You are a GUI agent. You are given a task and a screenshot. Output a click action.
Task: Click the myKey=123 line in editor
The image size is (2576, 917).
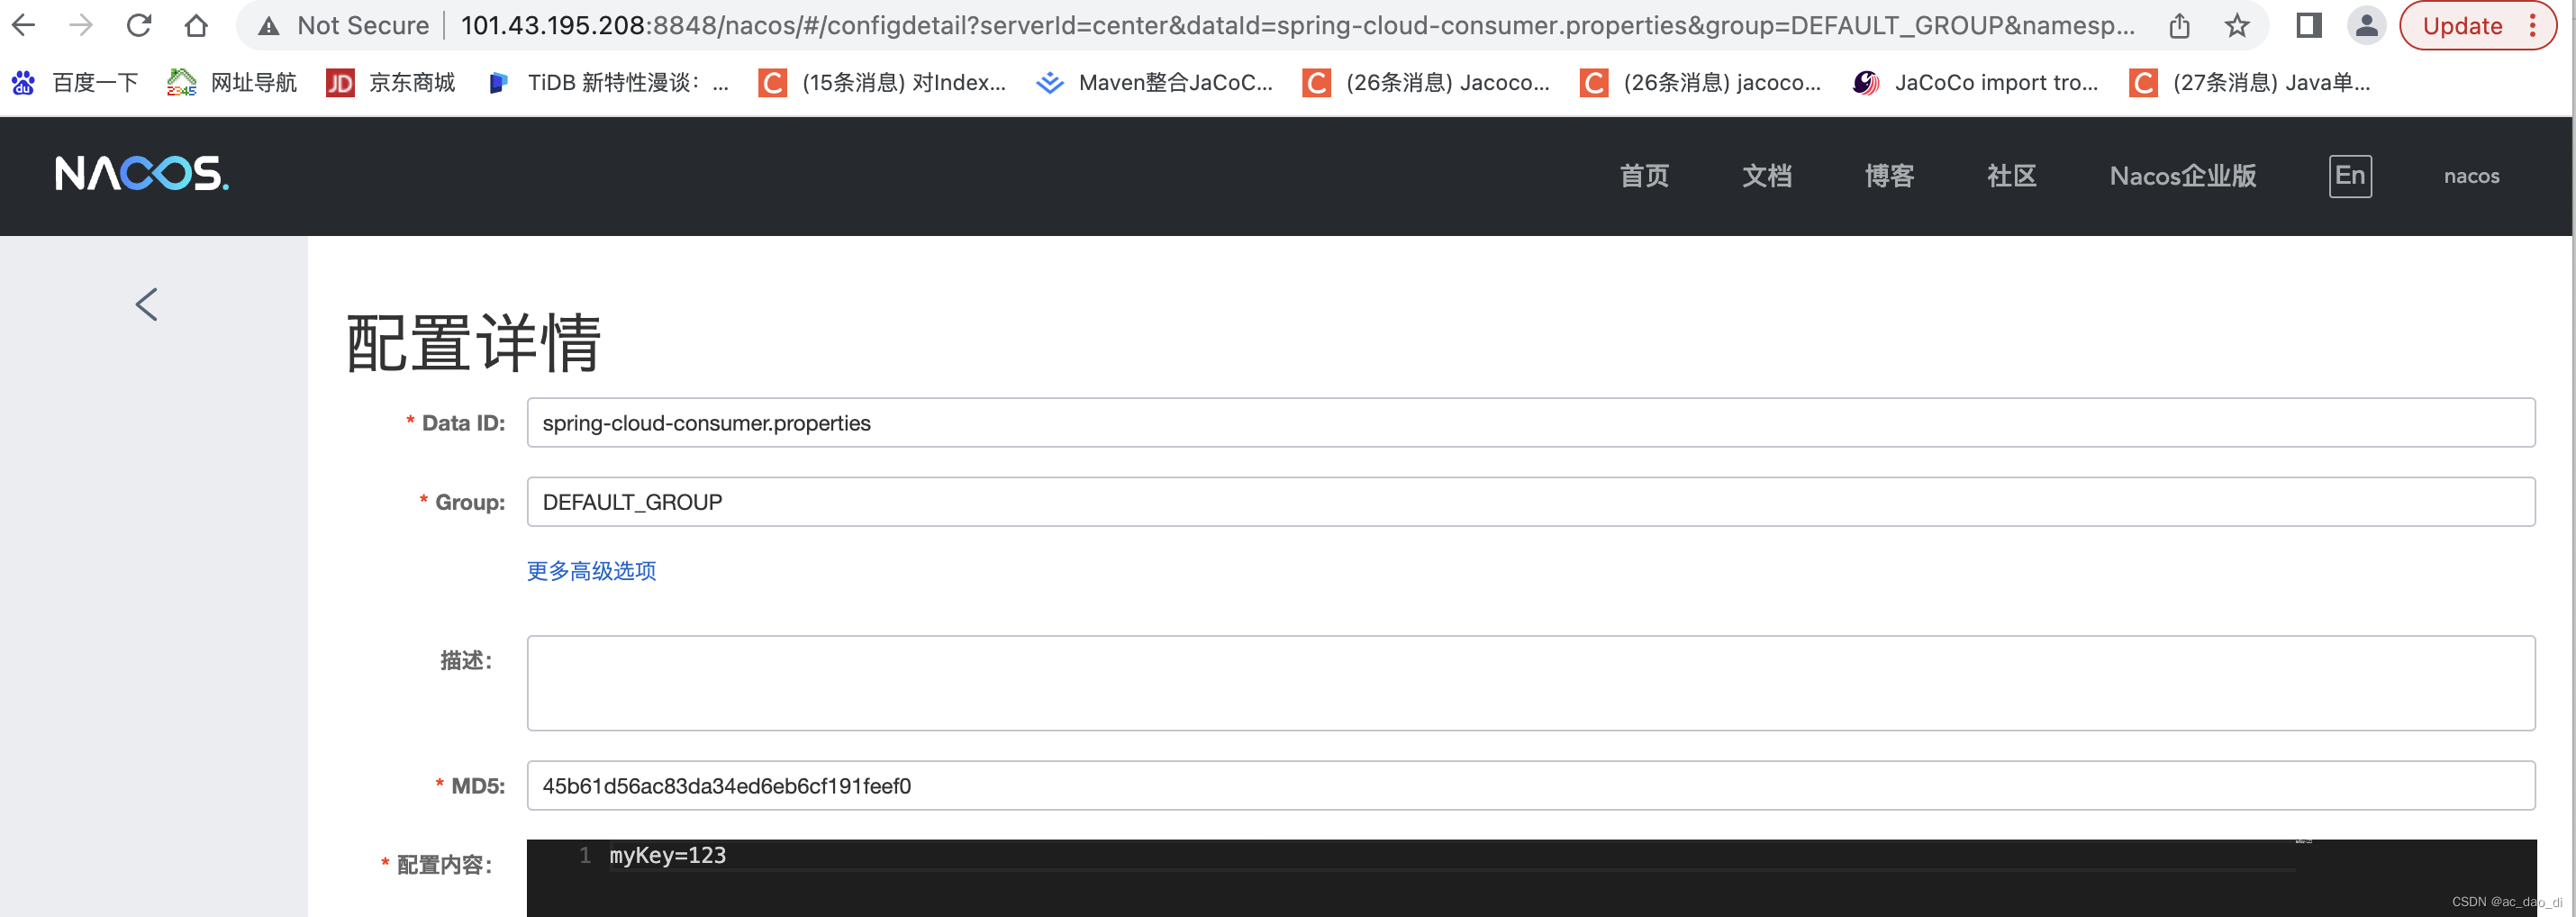tap(668, 856)
